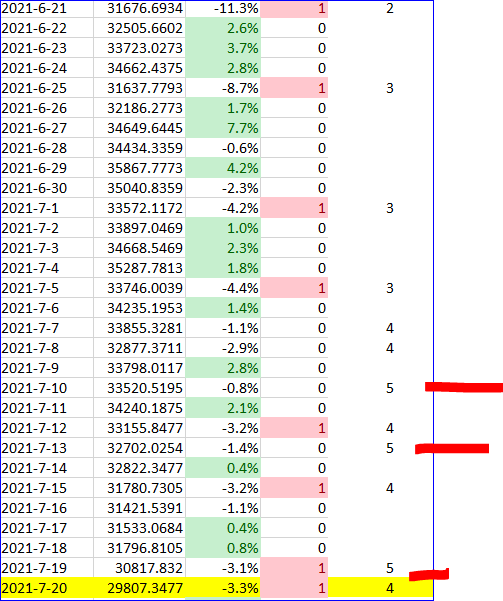Select price cell 33520.5195
The height and width of the screenshot is (601, 503).
pos(139,388)
